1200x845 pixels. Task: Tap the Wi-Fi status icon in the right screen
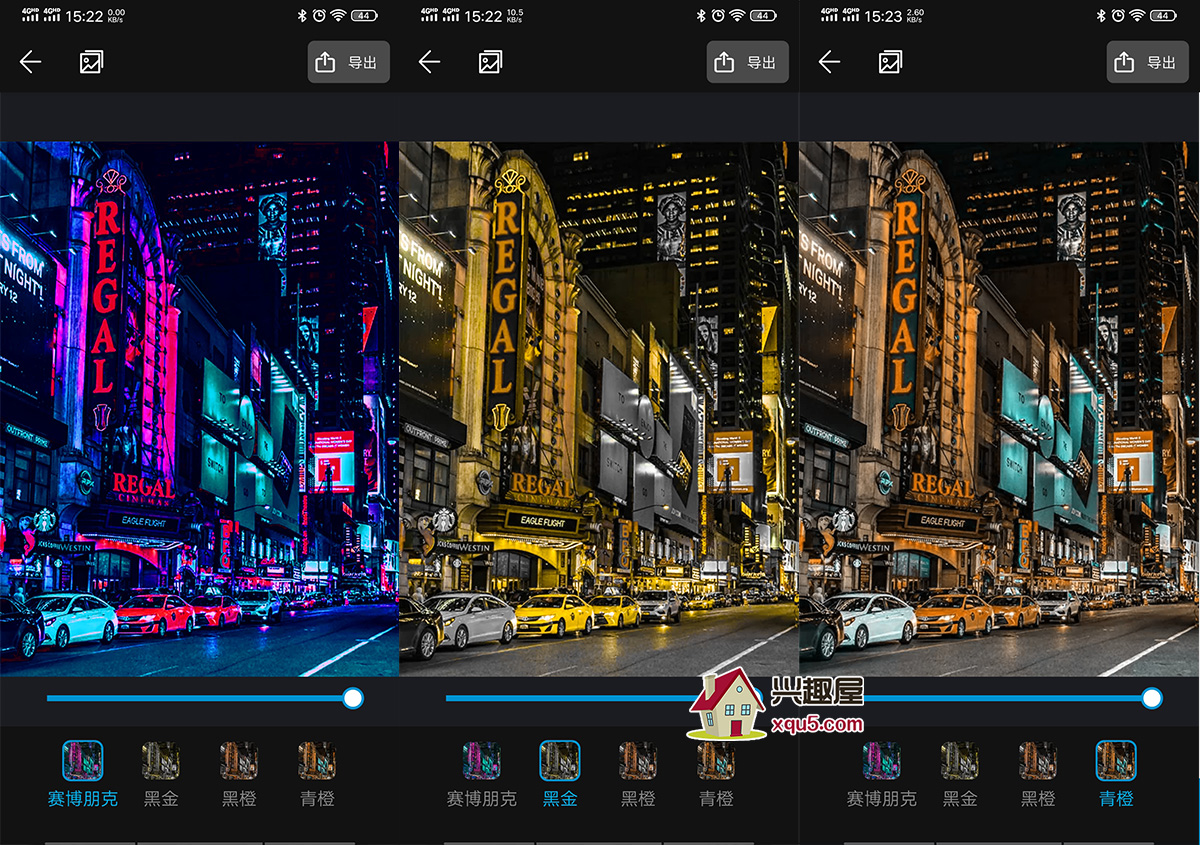pyautogui.click(x=1138, y=15)
